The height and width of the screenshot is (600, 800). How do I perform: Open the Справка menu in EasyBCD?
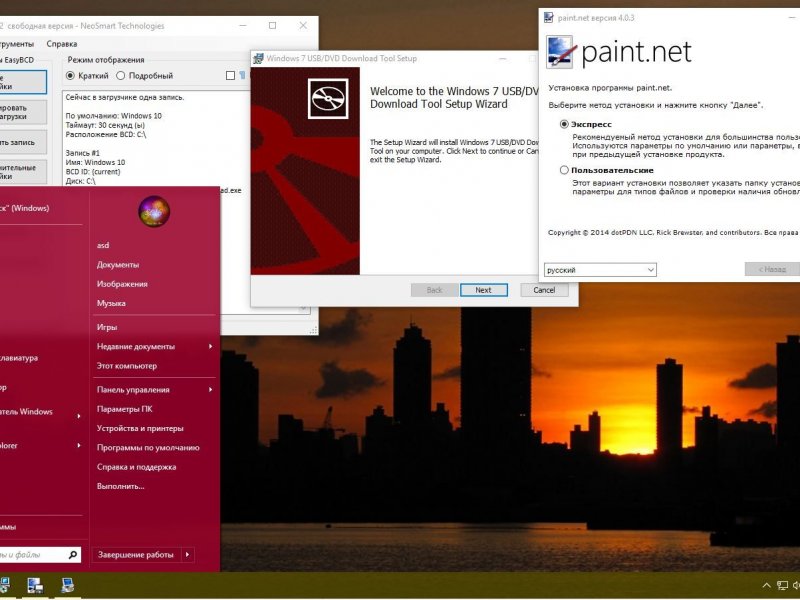tap(62, 44)
